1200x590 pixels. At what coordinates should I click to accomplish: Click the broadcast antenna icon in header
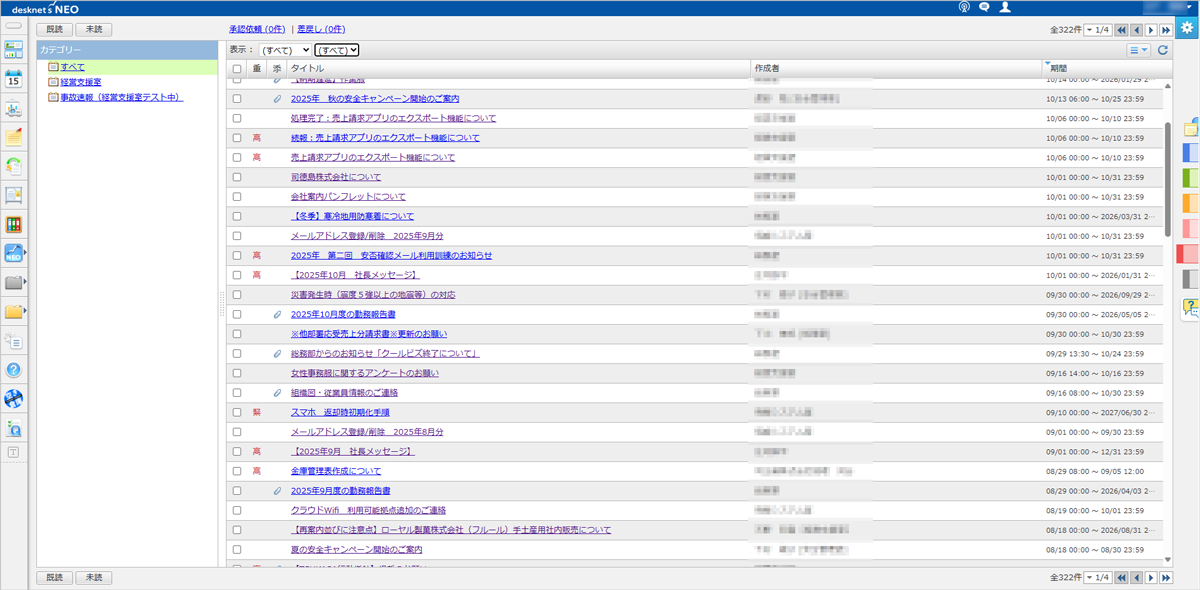[964, 7]
